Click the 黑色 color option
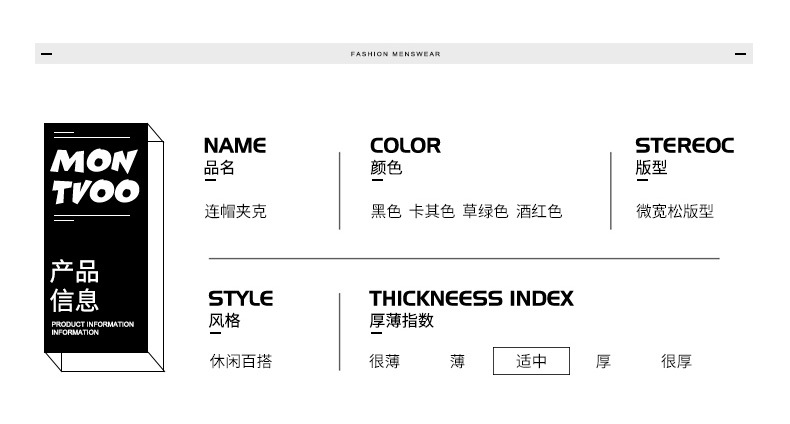Screen dimensions: 790x424 tap(386, 211)
